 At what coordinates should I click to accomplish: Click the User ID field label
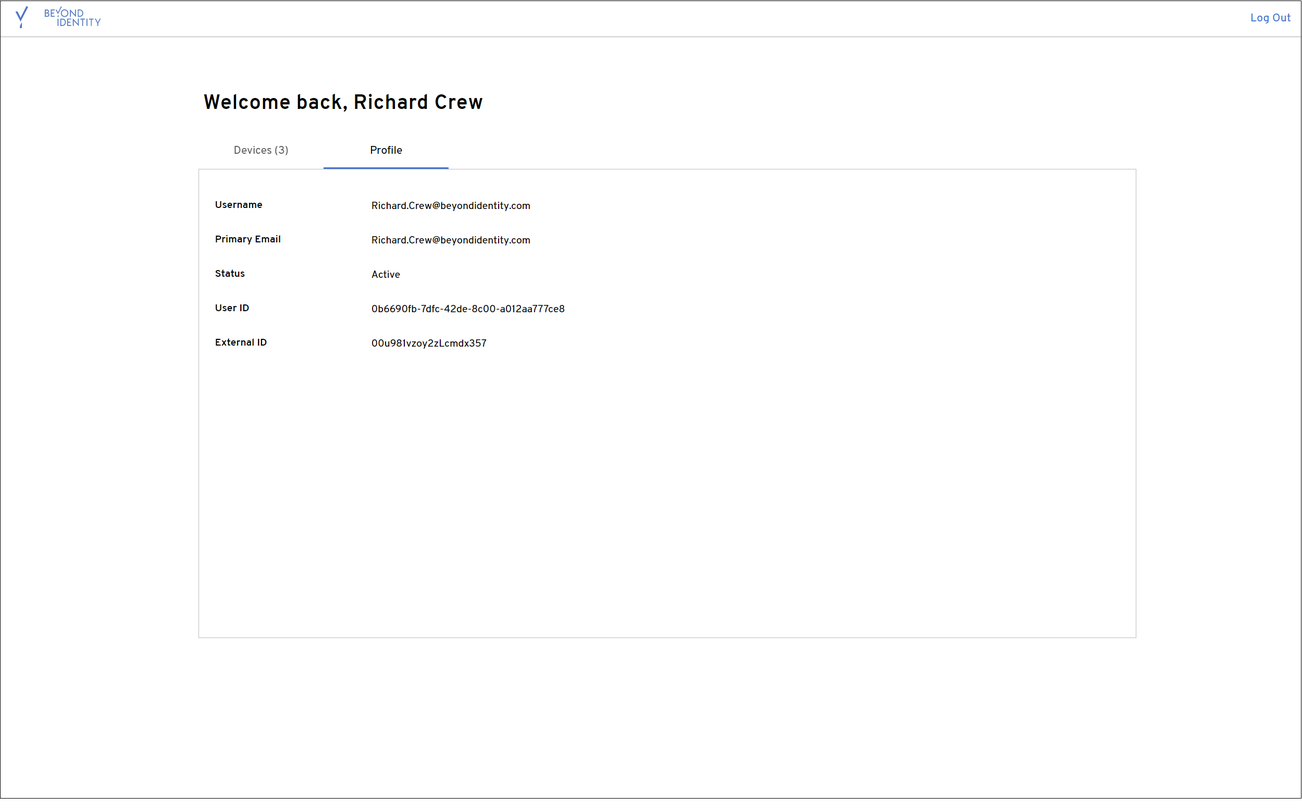[232, 308]
